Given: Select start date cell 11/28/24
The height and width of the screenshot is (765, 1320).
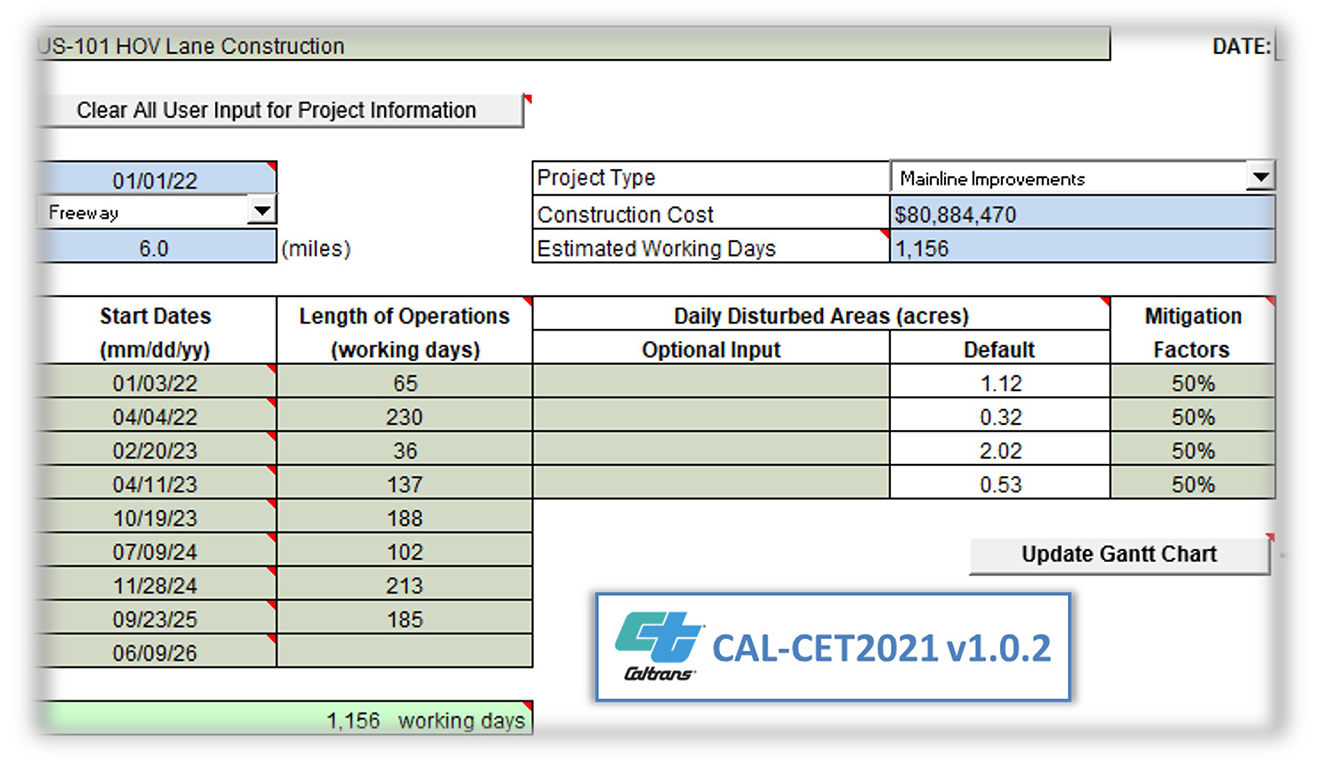Looking at the screenshot, I should [x=155, y=586].
